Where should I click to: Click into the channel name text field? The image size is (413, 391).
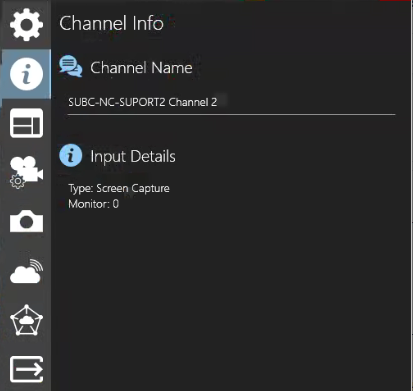tap(231, 102)
